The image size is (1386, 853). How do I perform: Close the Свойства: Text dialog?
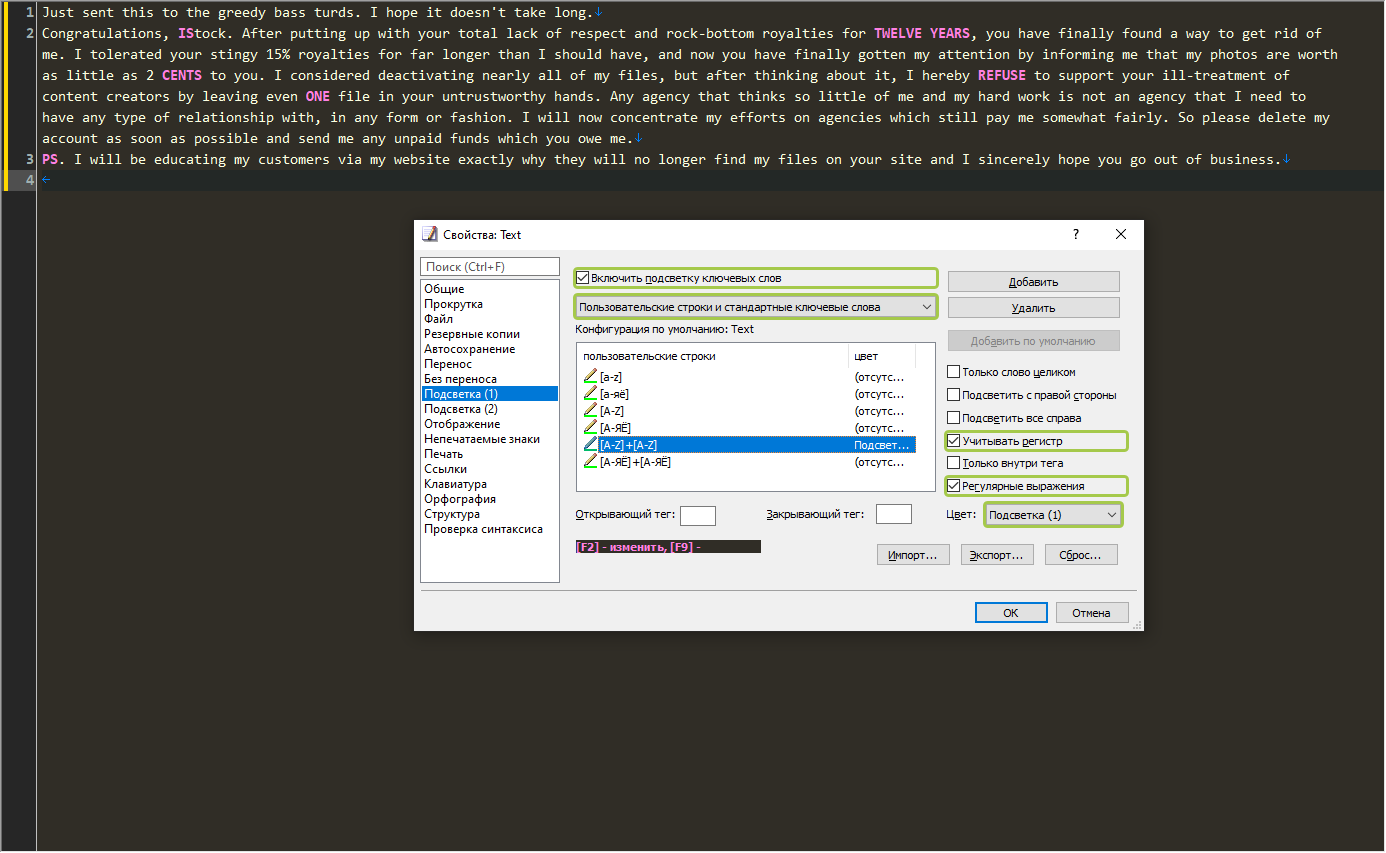pos(1121,234)
